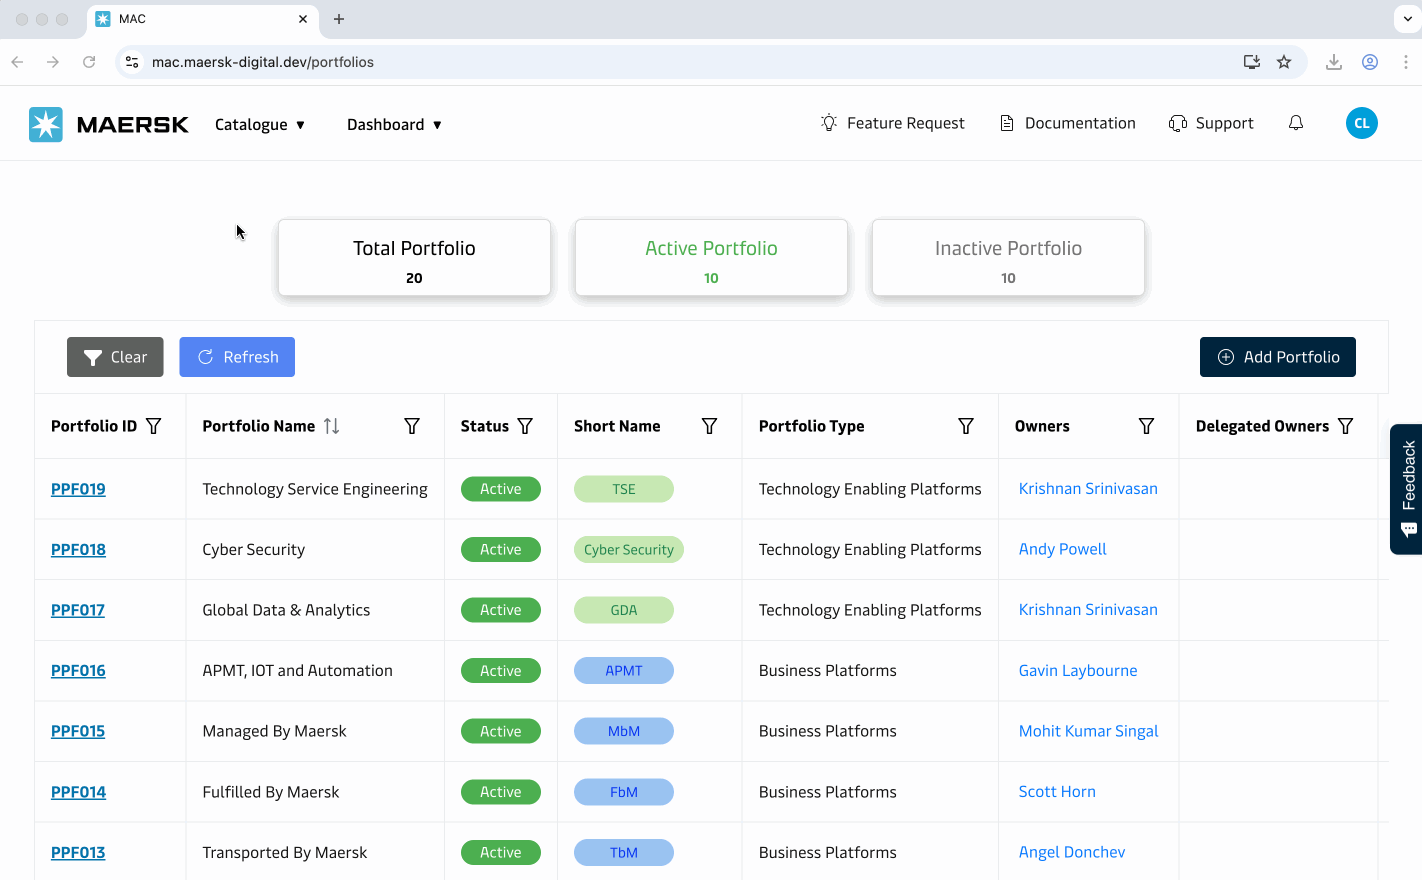1422x880 pixels.
Task: Select the Inactive Portfolio card
Action: (1008, 258)
